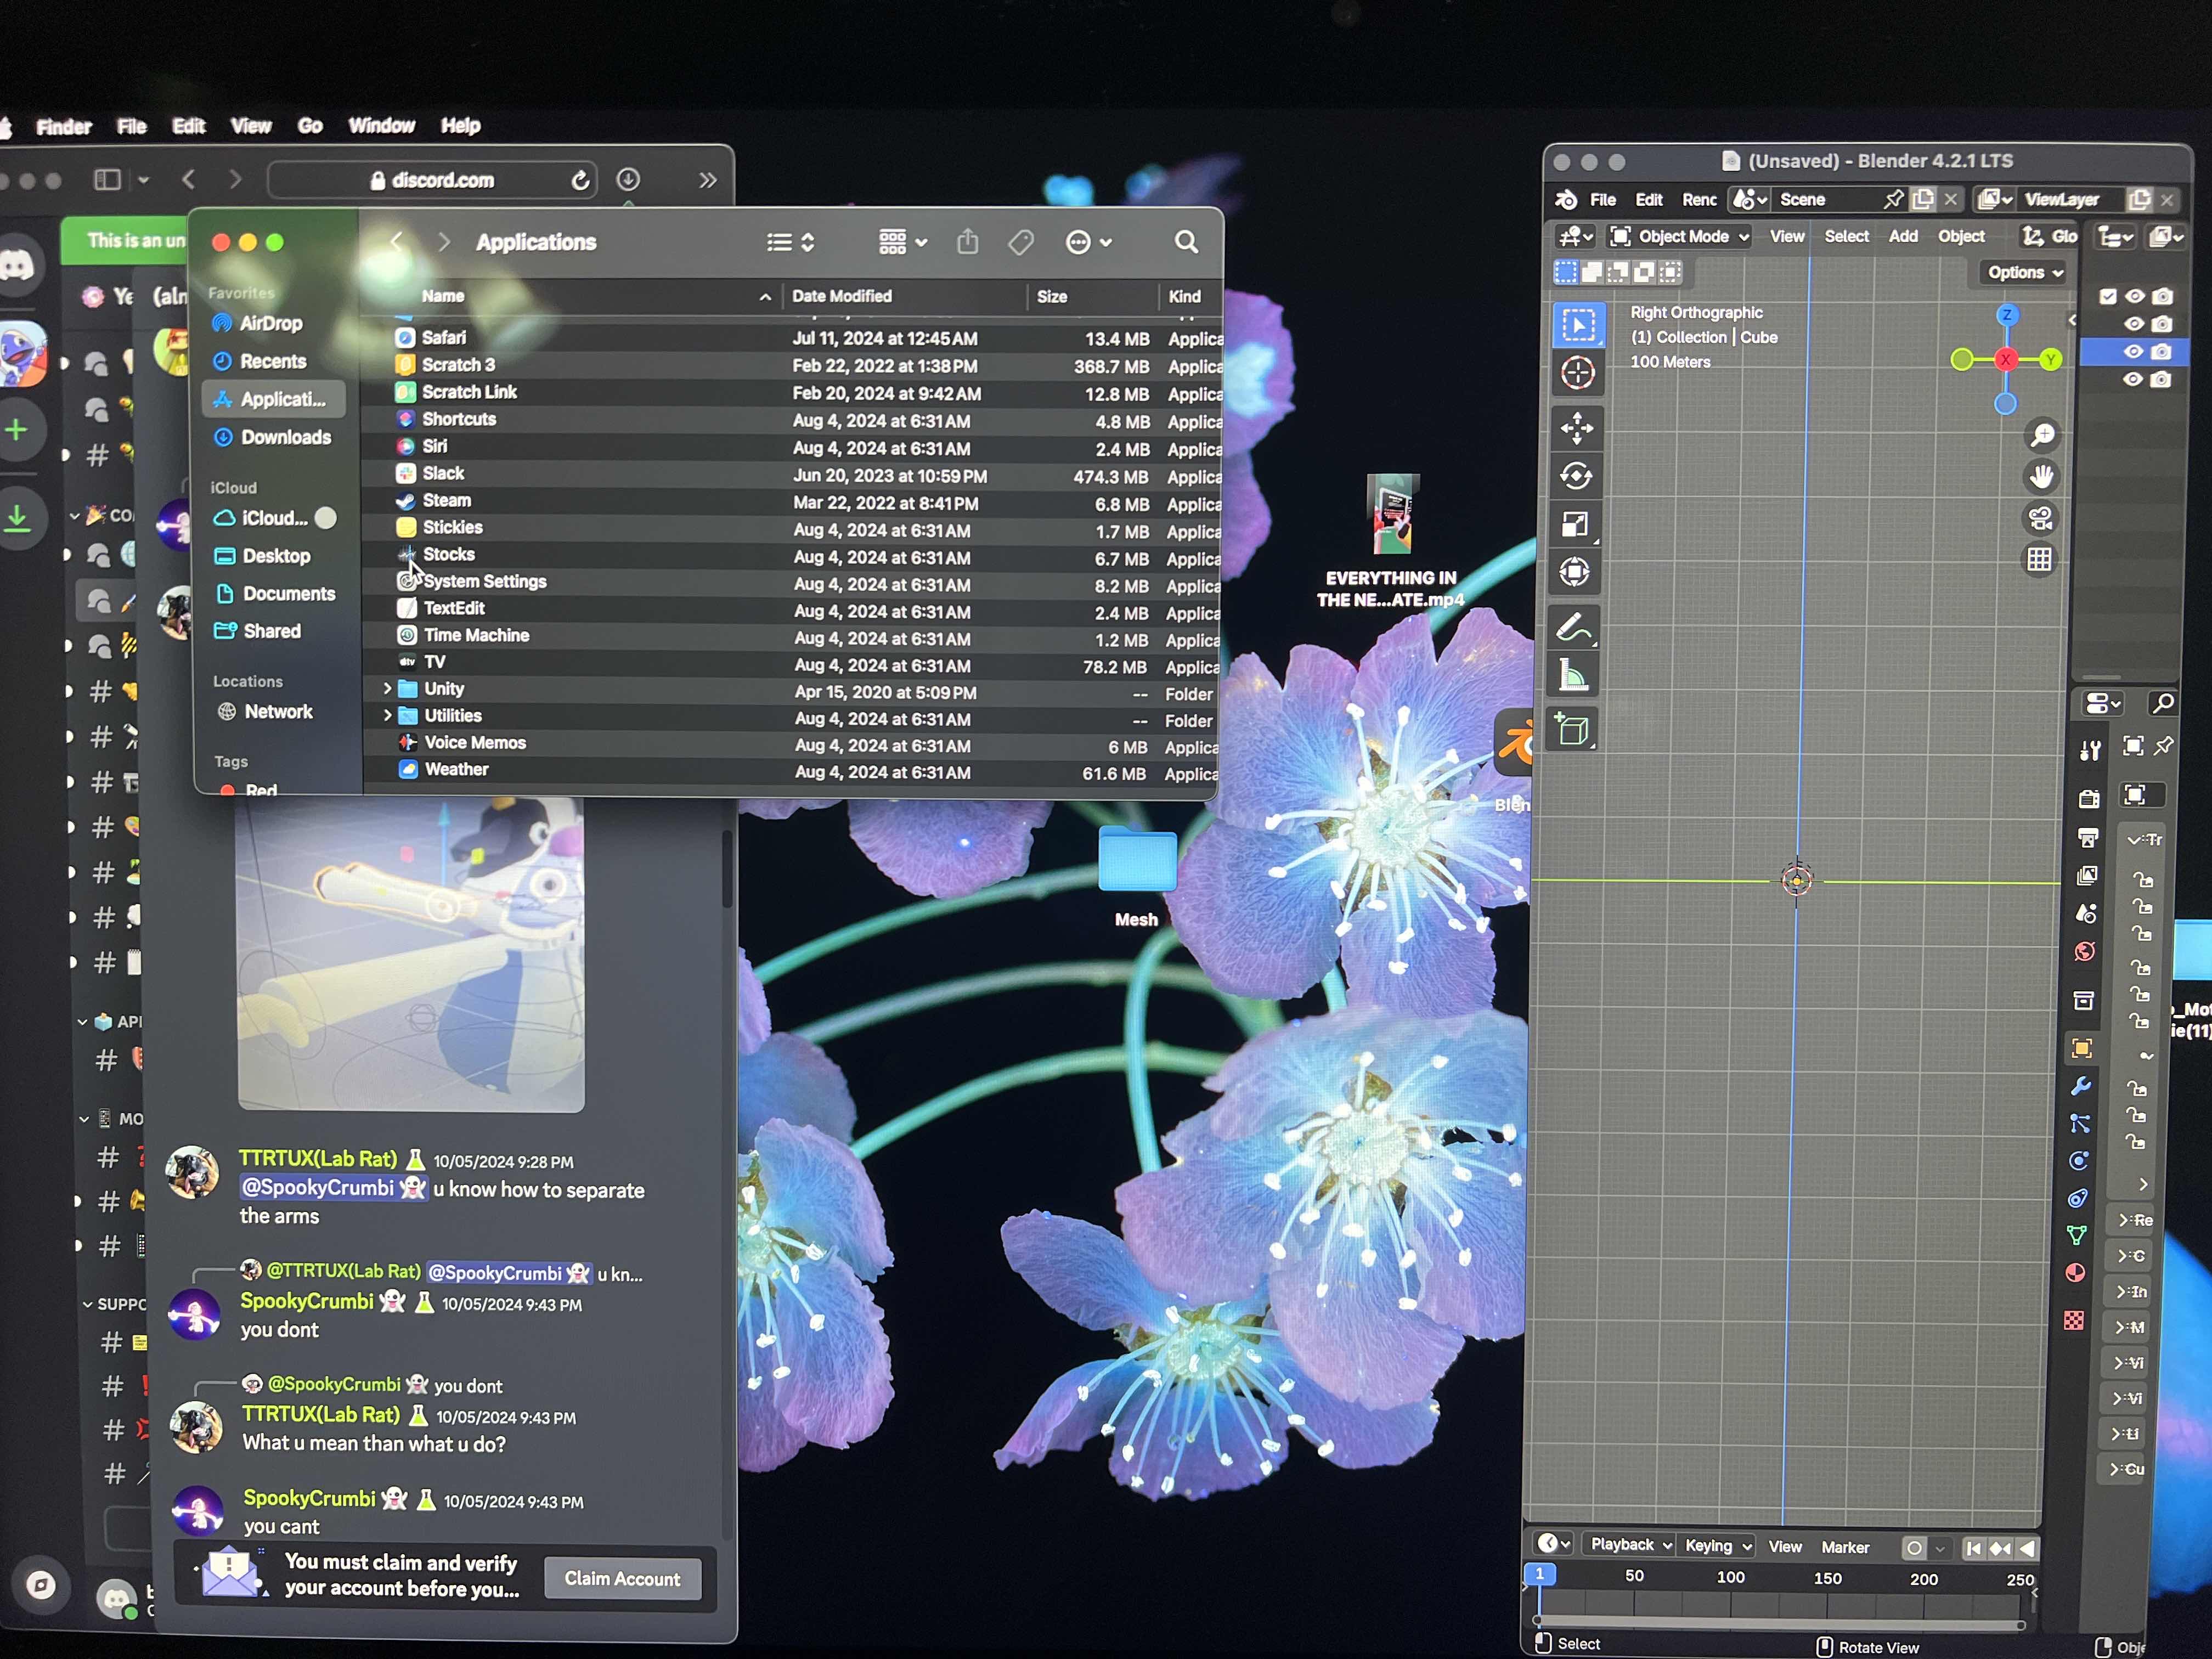The width and height of the screenshot is (2212, 1659).
Task: Open the Window menu in the macOS menu bar
Action: (381, 125)
